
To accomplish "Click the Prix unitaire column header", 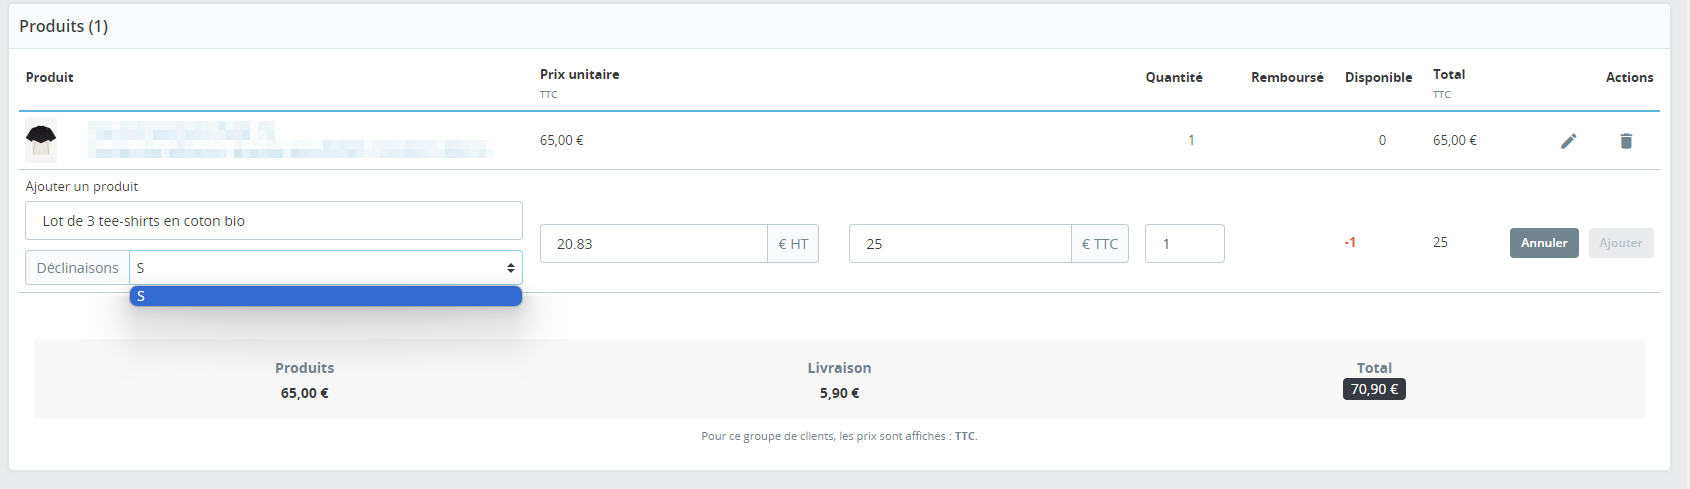I will tap(580, 74).
